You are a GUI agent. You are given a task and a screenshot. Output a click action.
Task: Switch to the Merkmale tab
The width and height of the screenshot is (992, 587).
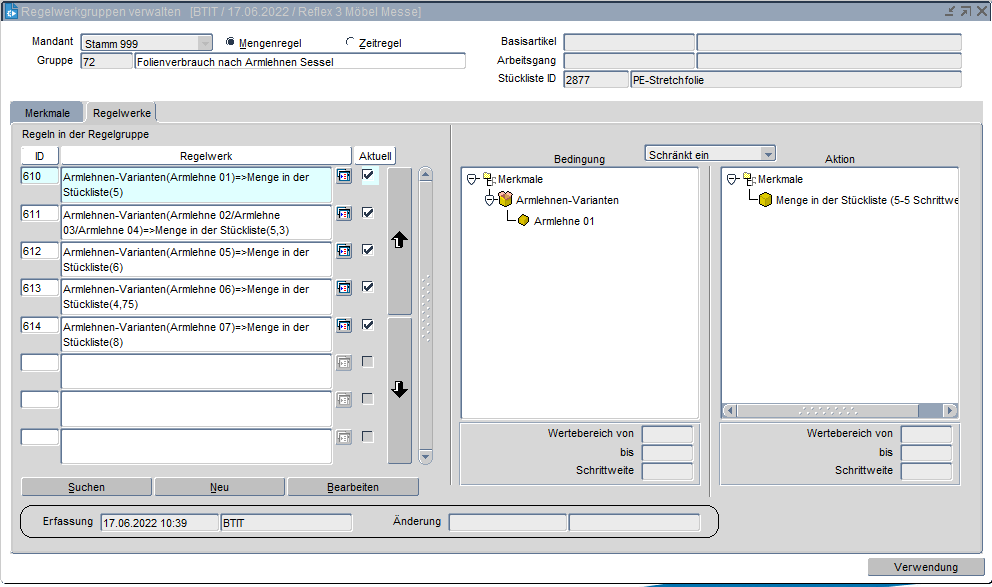pos(47,114)
